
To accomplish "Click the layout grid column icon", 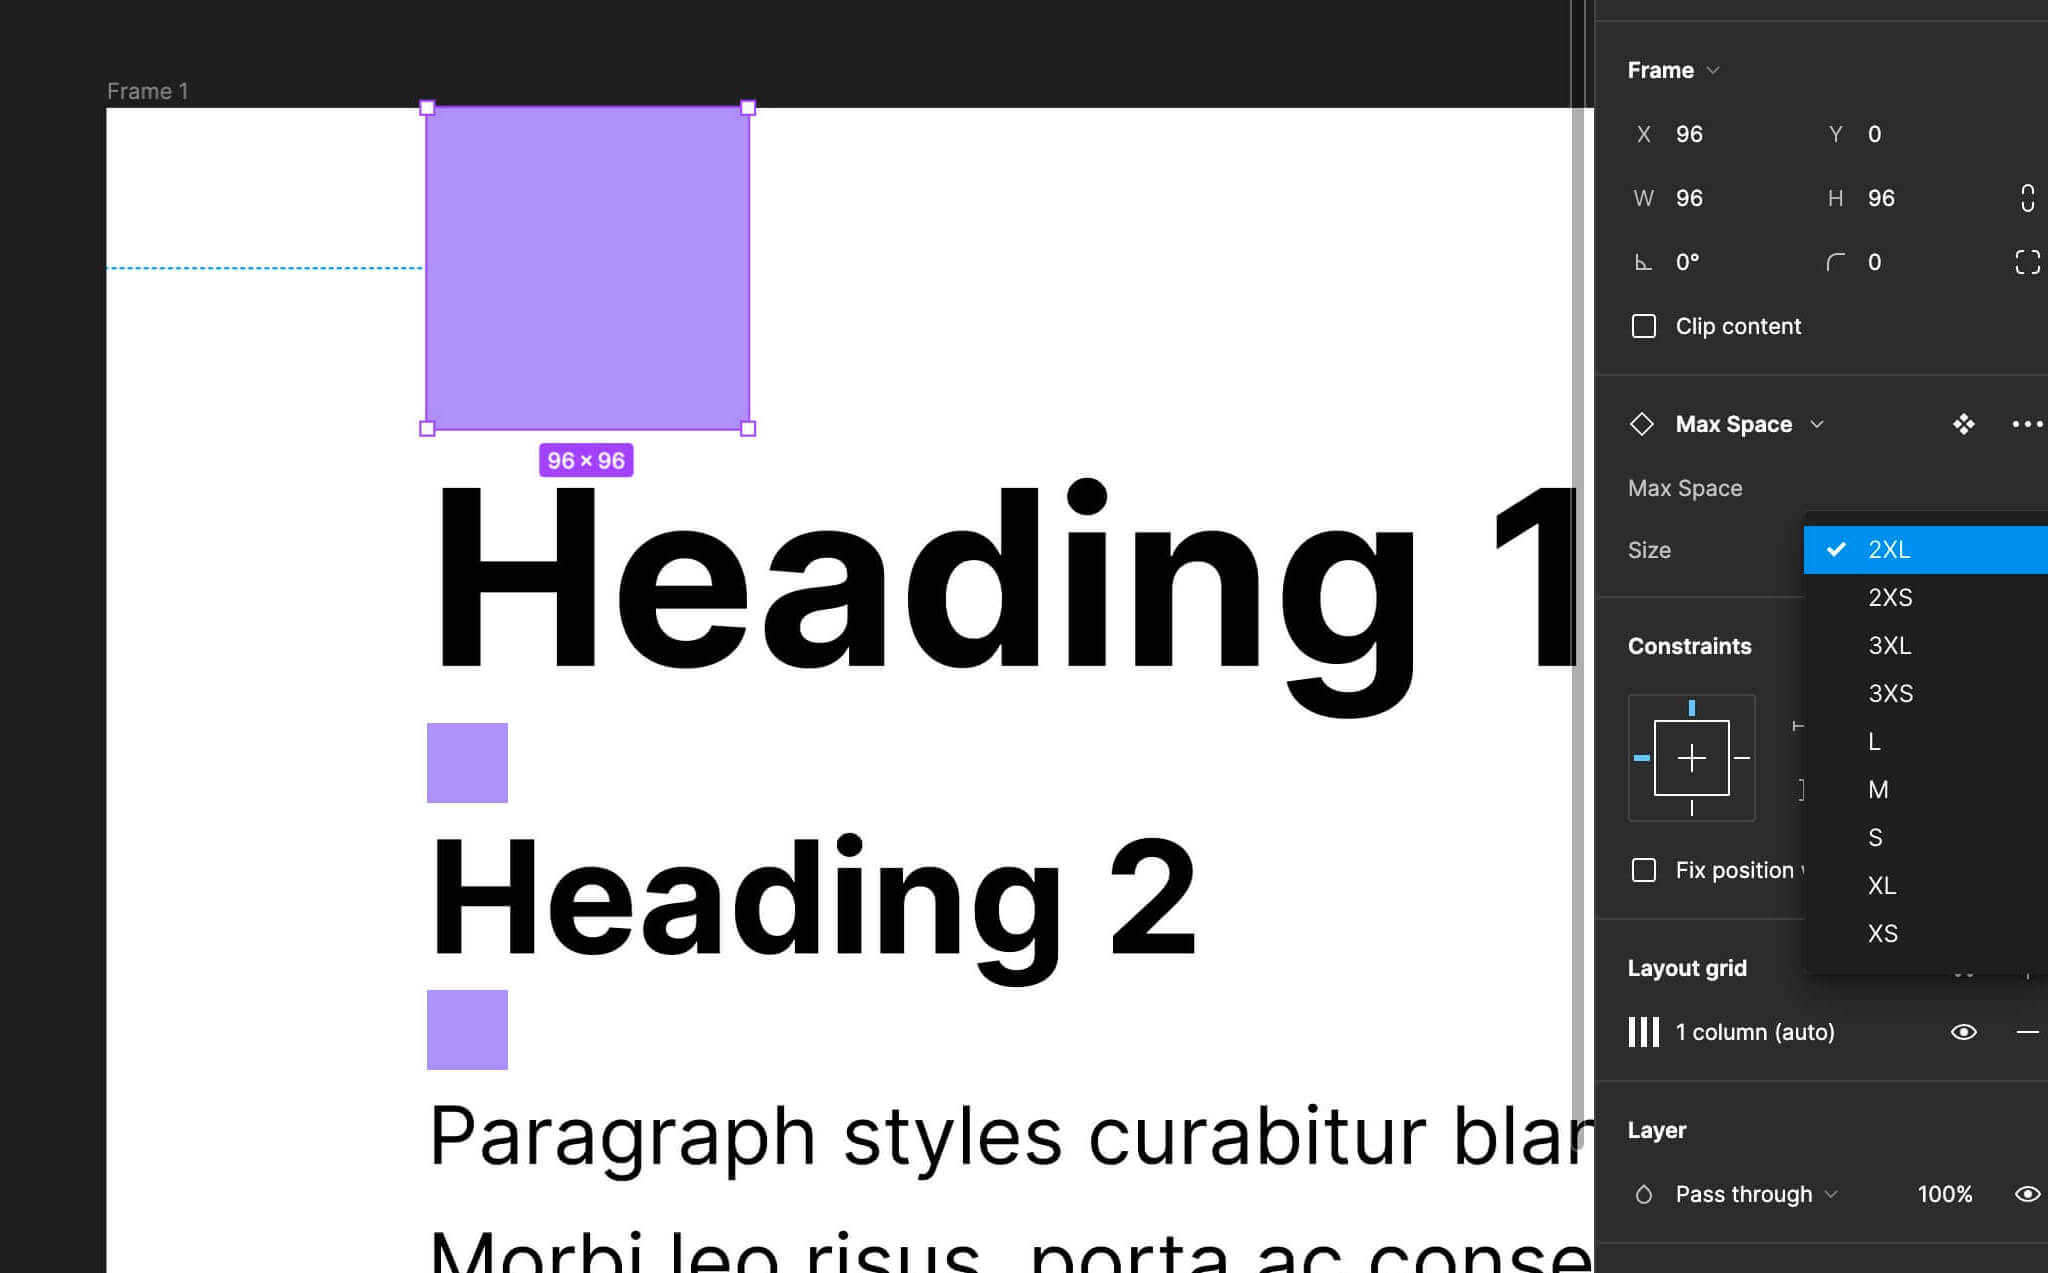I will [1643, 1031].
